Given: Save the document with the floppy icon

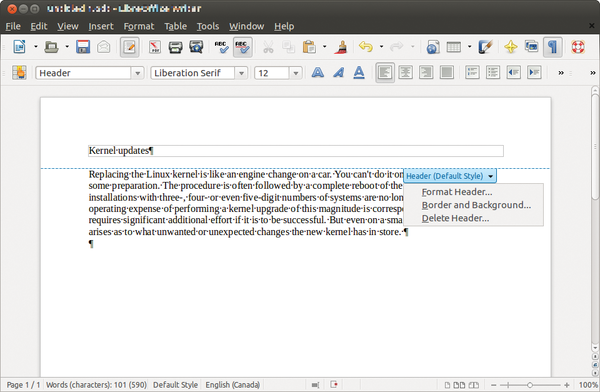Looking at the screenshot, I should click(83, 47).
